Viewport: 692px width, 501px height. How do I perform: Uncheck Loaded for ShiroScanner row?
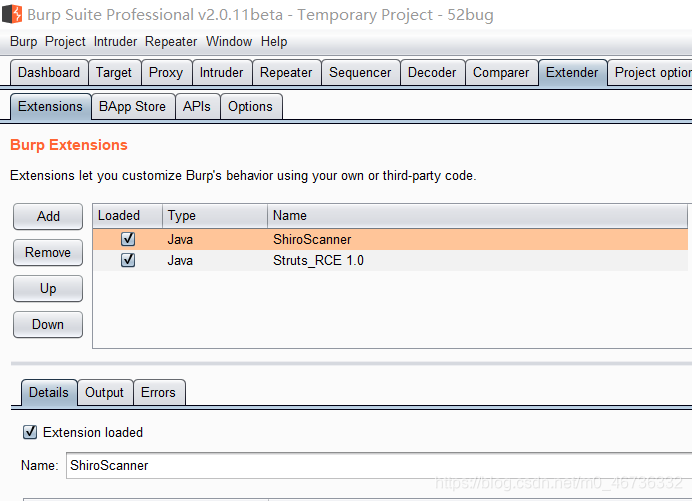click(128, 239)
